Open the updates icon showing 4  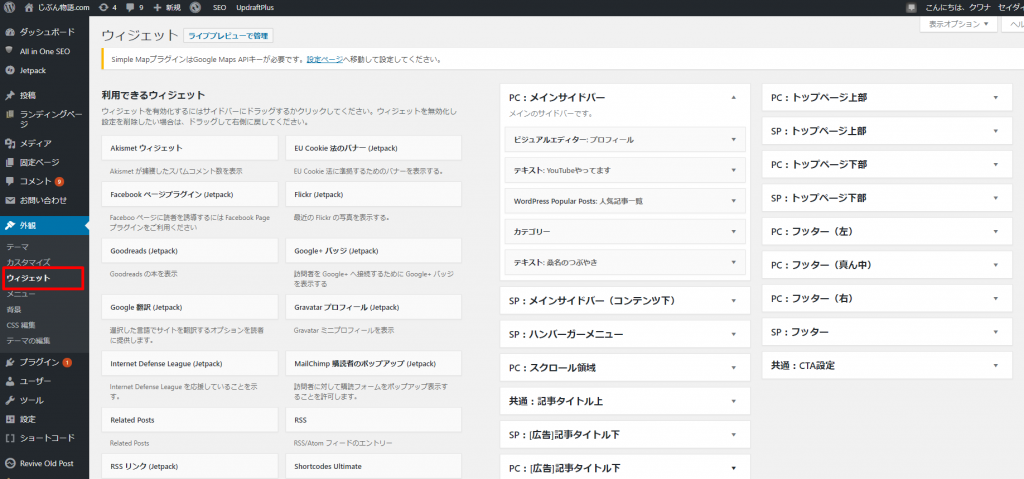coord(103,8)
